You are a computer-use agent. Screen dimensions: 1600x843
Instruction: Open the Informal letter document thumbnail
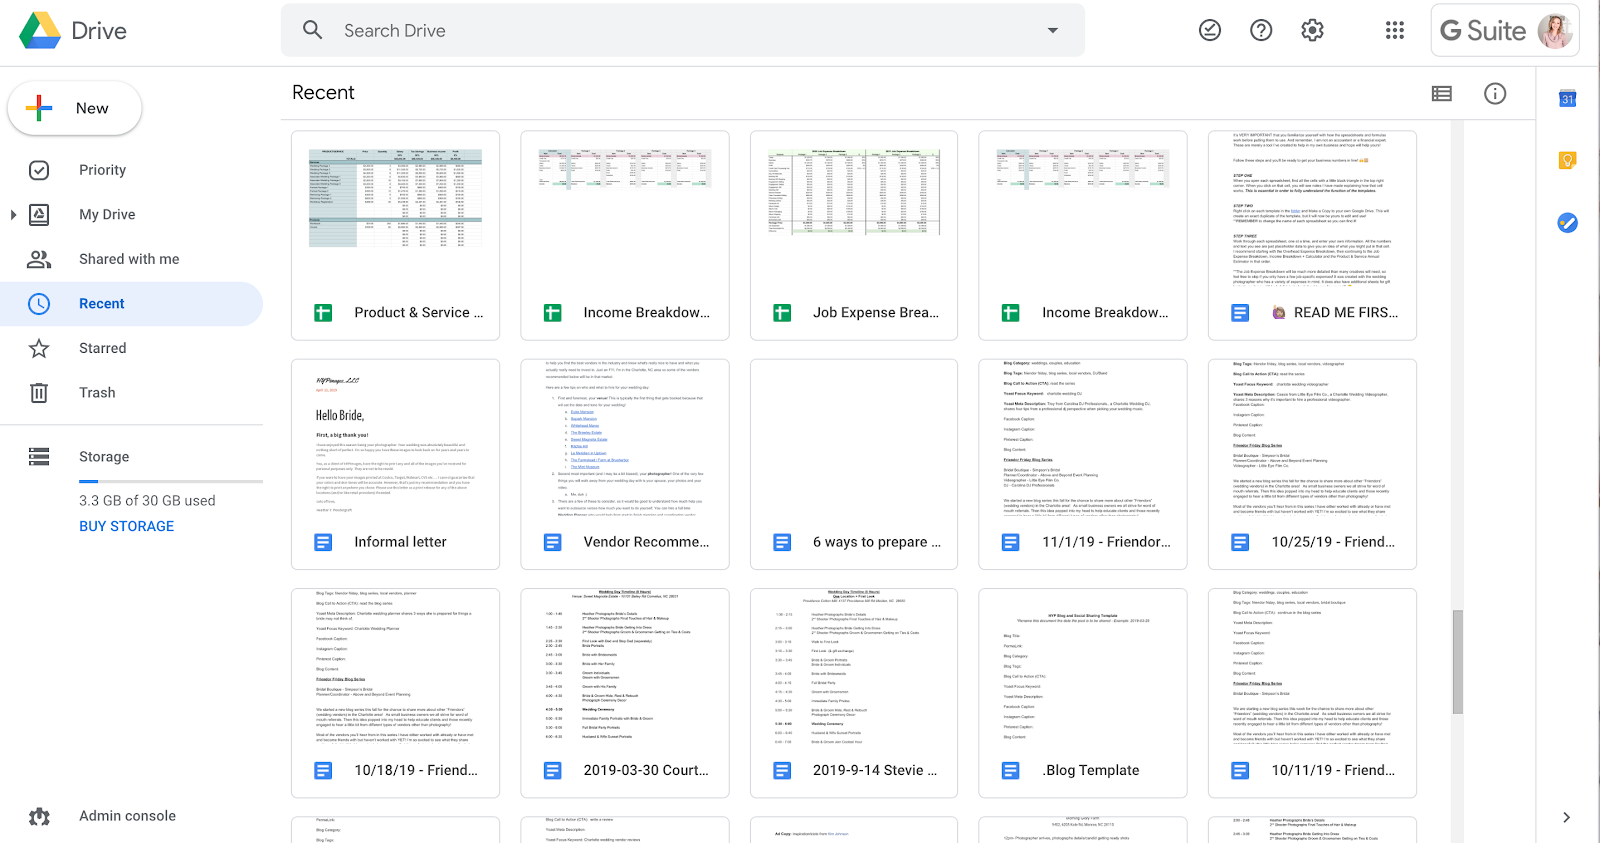[x=395, y=437]
